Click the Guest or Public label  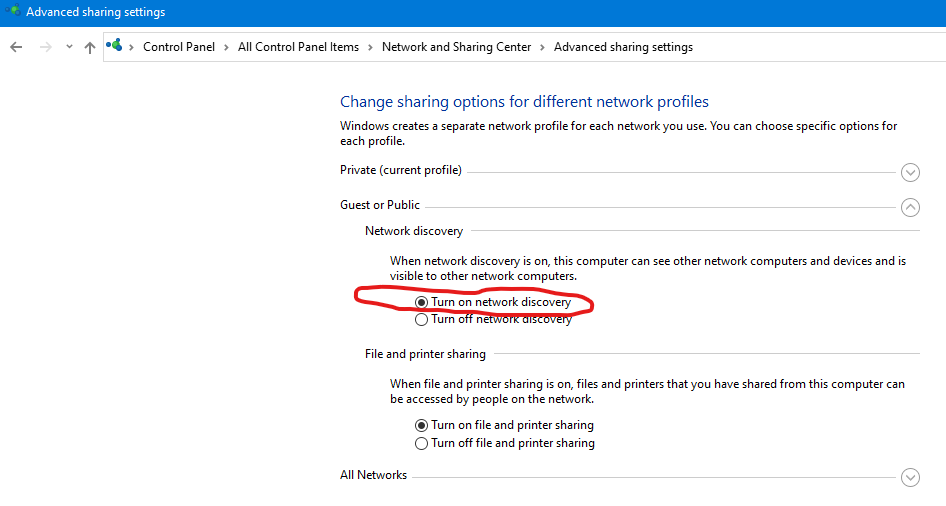point(379,205)
